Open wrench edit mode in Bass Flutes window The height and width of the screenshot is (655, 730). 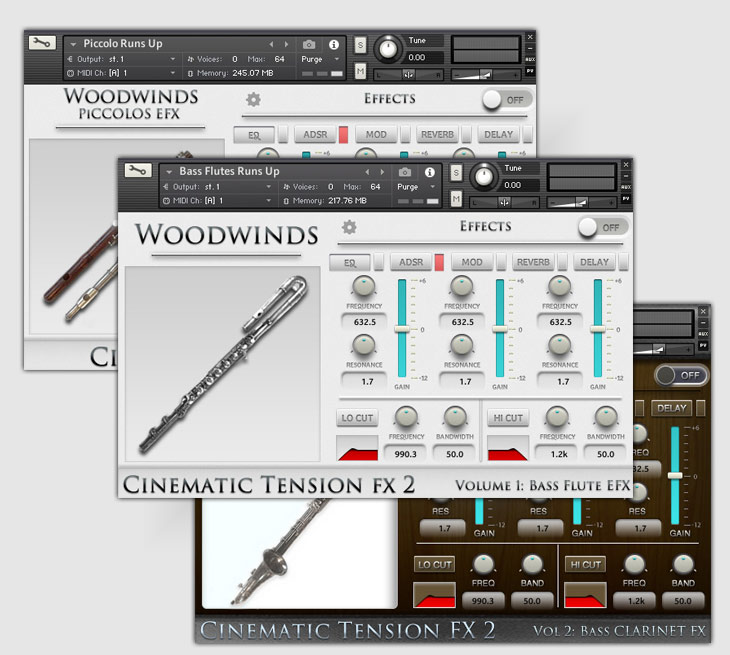138,170
